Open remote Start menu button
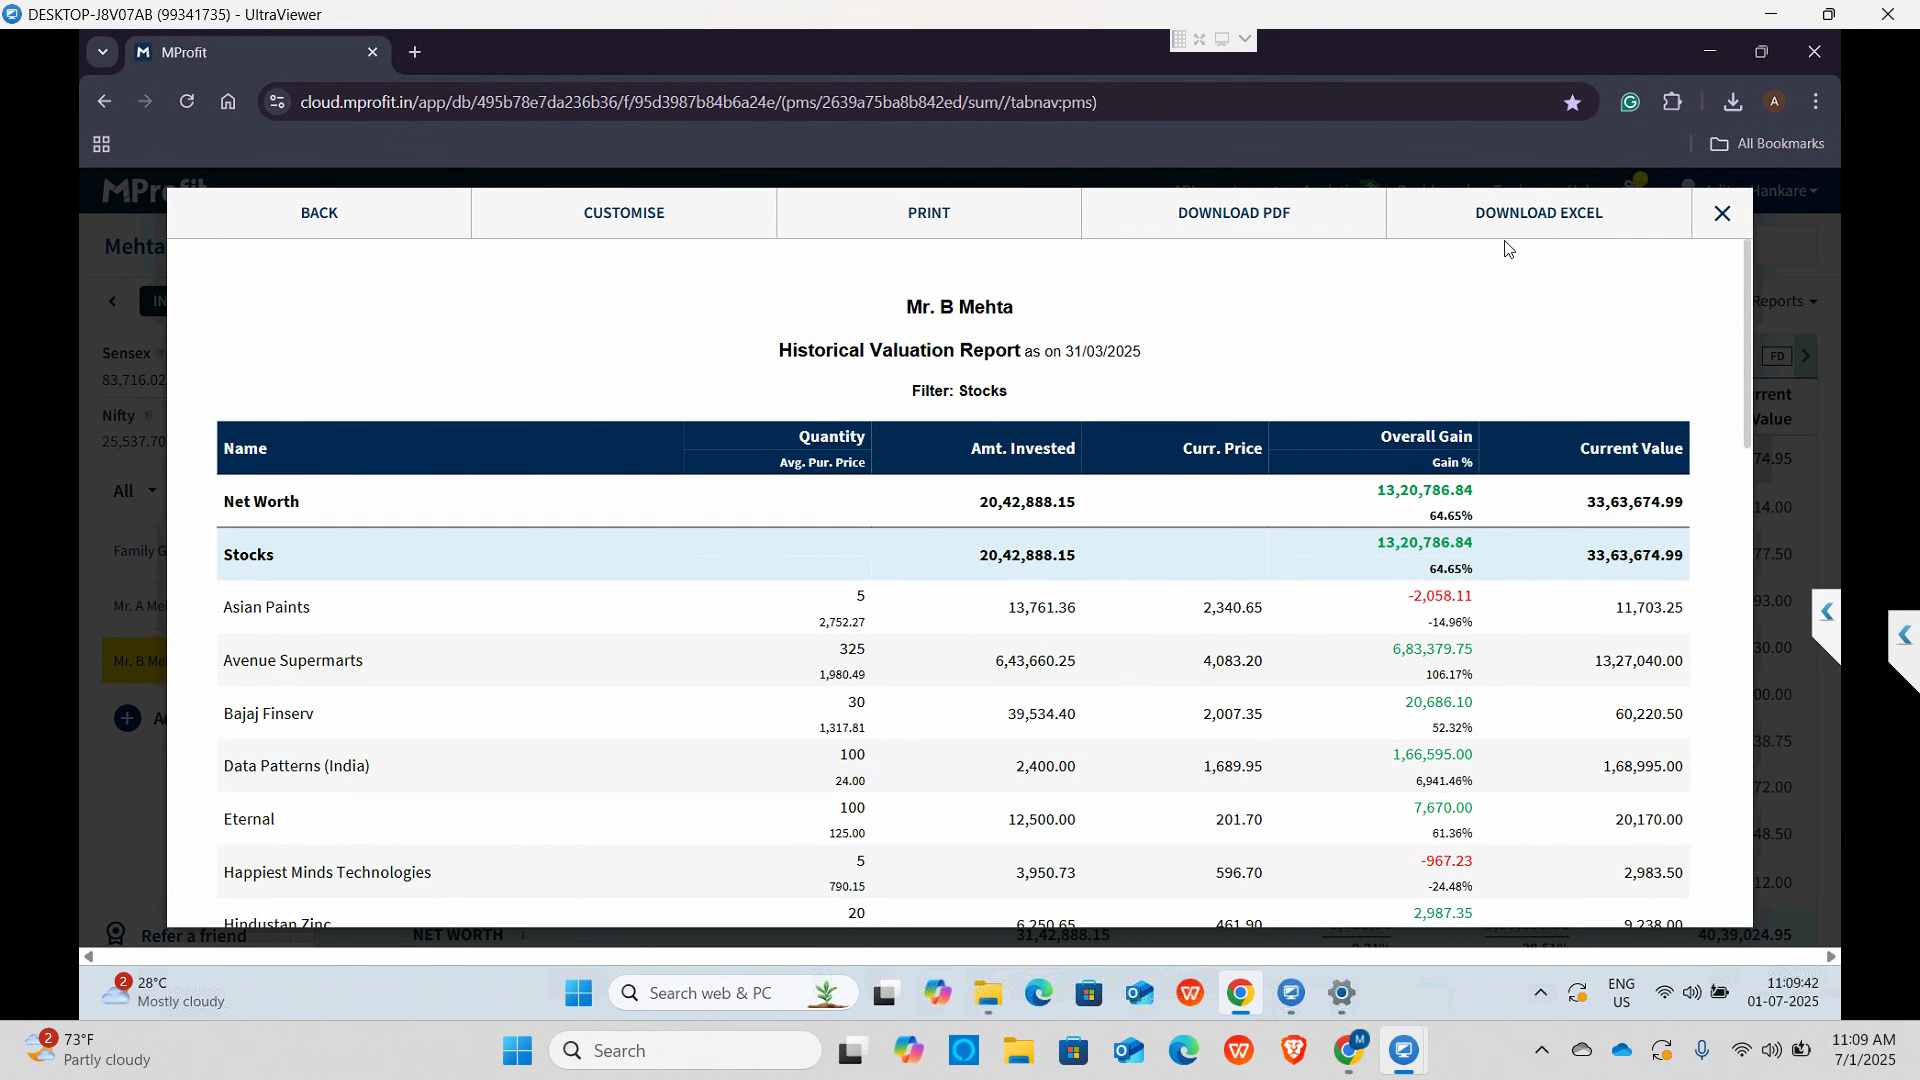Image resolution: width=1920 pixels, height=1080 pixels. point(578,993)
